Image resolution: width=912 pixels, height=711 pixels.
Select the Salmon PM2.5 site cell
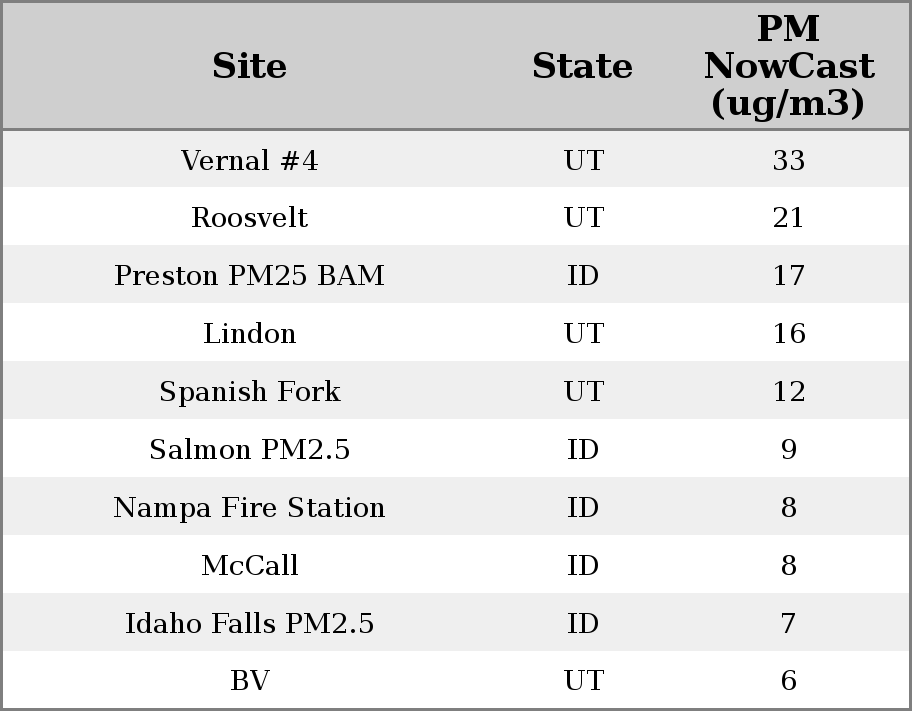pyautogui.click(x=250, y=450)
